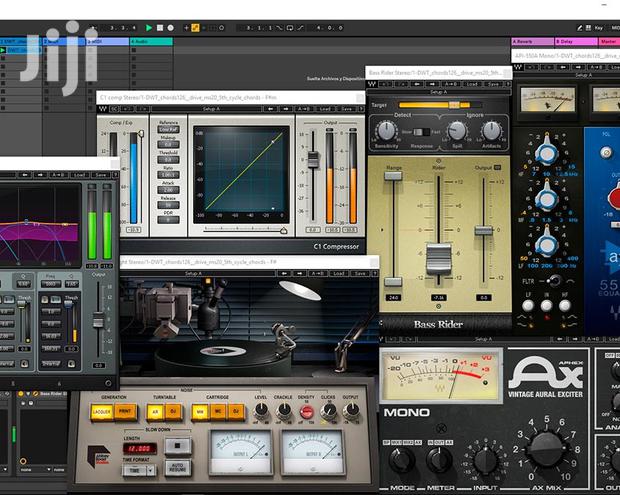Click the Mode knob on Aphex Exciter
This screenshot has height=495, width=620.
(402, 461)
